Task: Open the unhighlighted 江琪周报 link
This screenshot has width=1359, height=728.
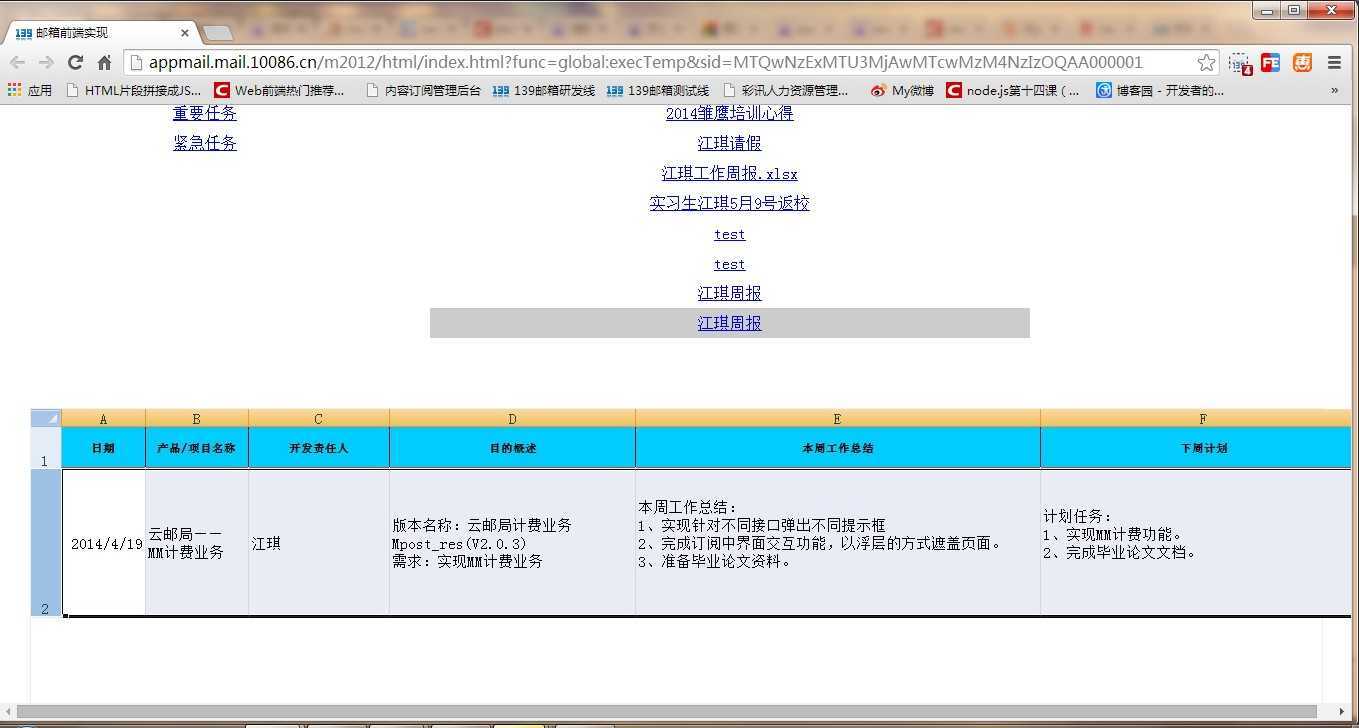Action: pos(729,293)
